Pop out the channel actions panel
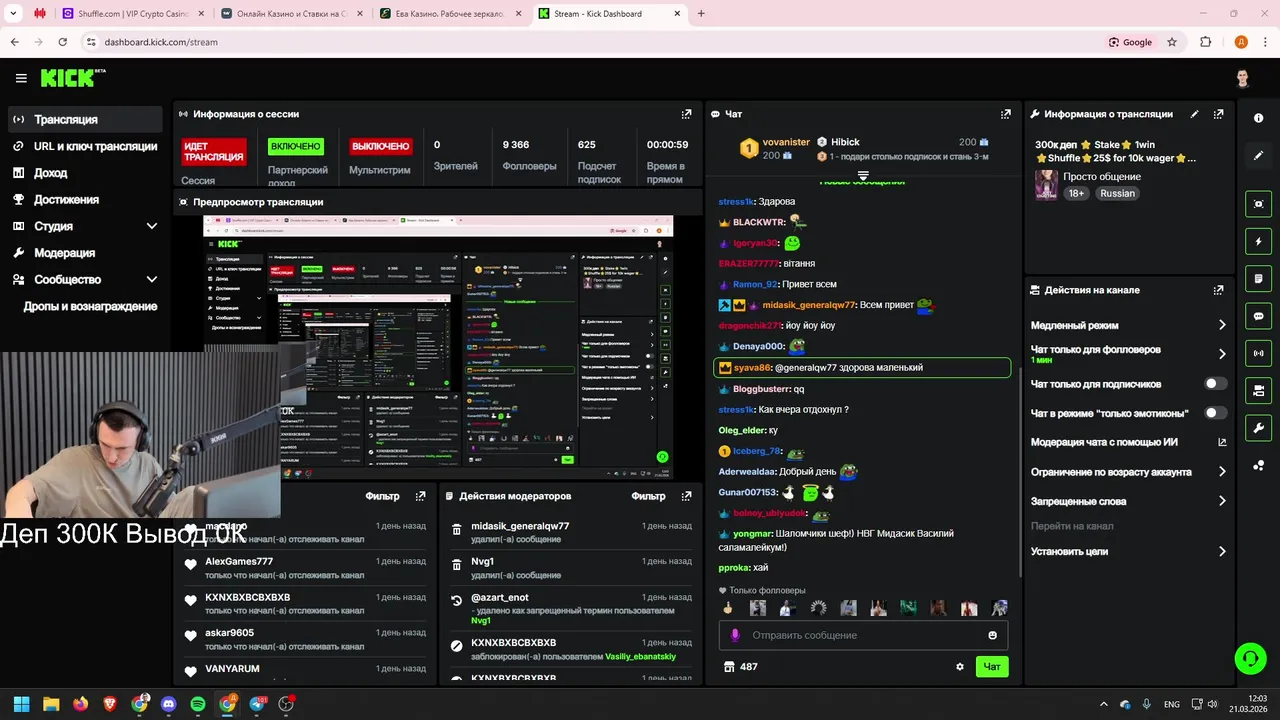 click(1218, 290)
